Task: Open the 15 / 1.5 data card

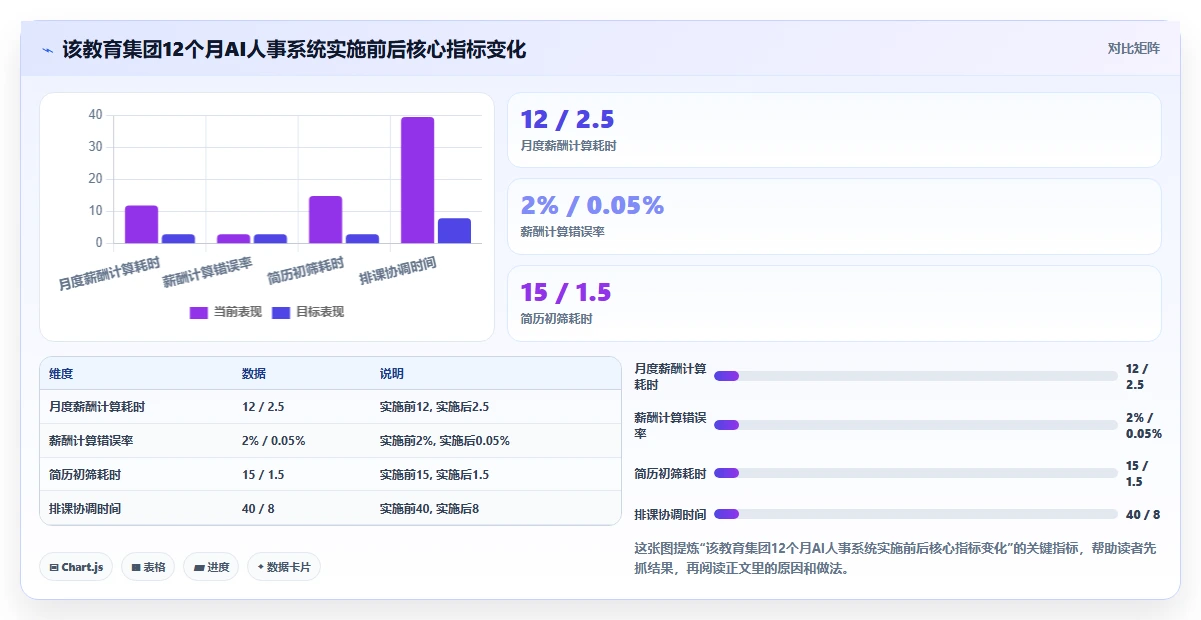Action: point(834,303)
